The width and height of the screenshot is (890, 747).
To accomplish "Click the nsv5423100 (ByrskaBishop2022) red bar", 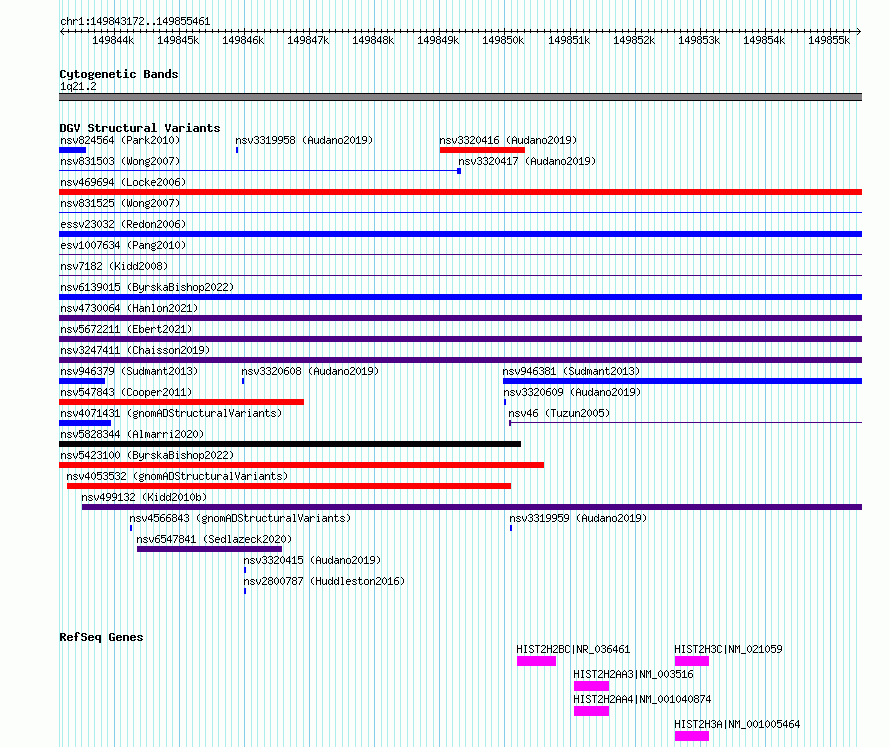I will tap(301, 465).
